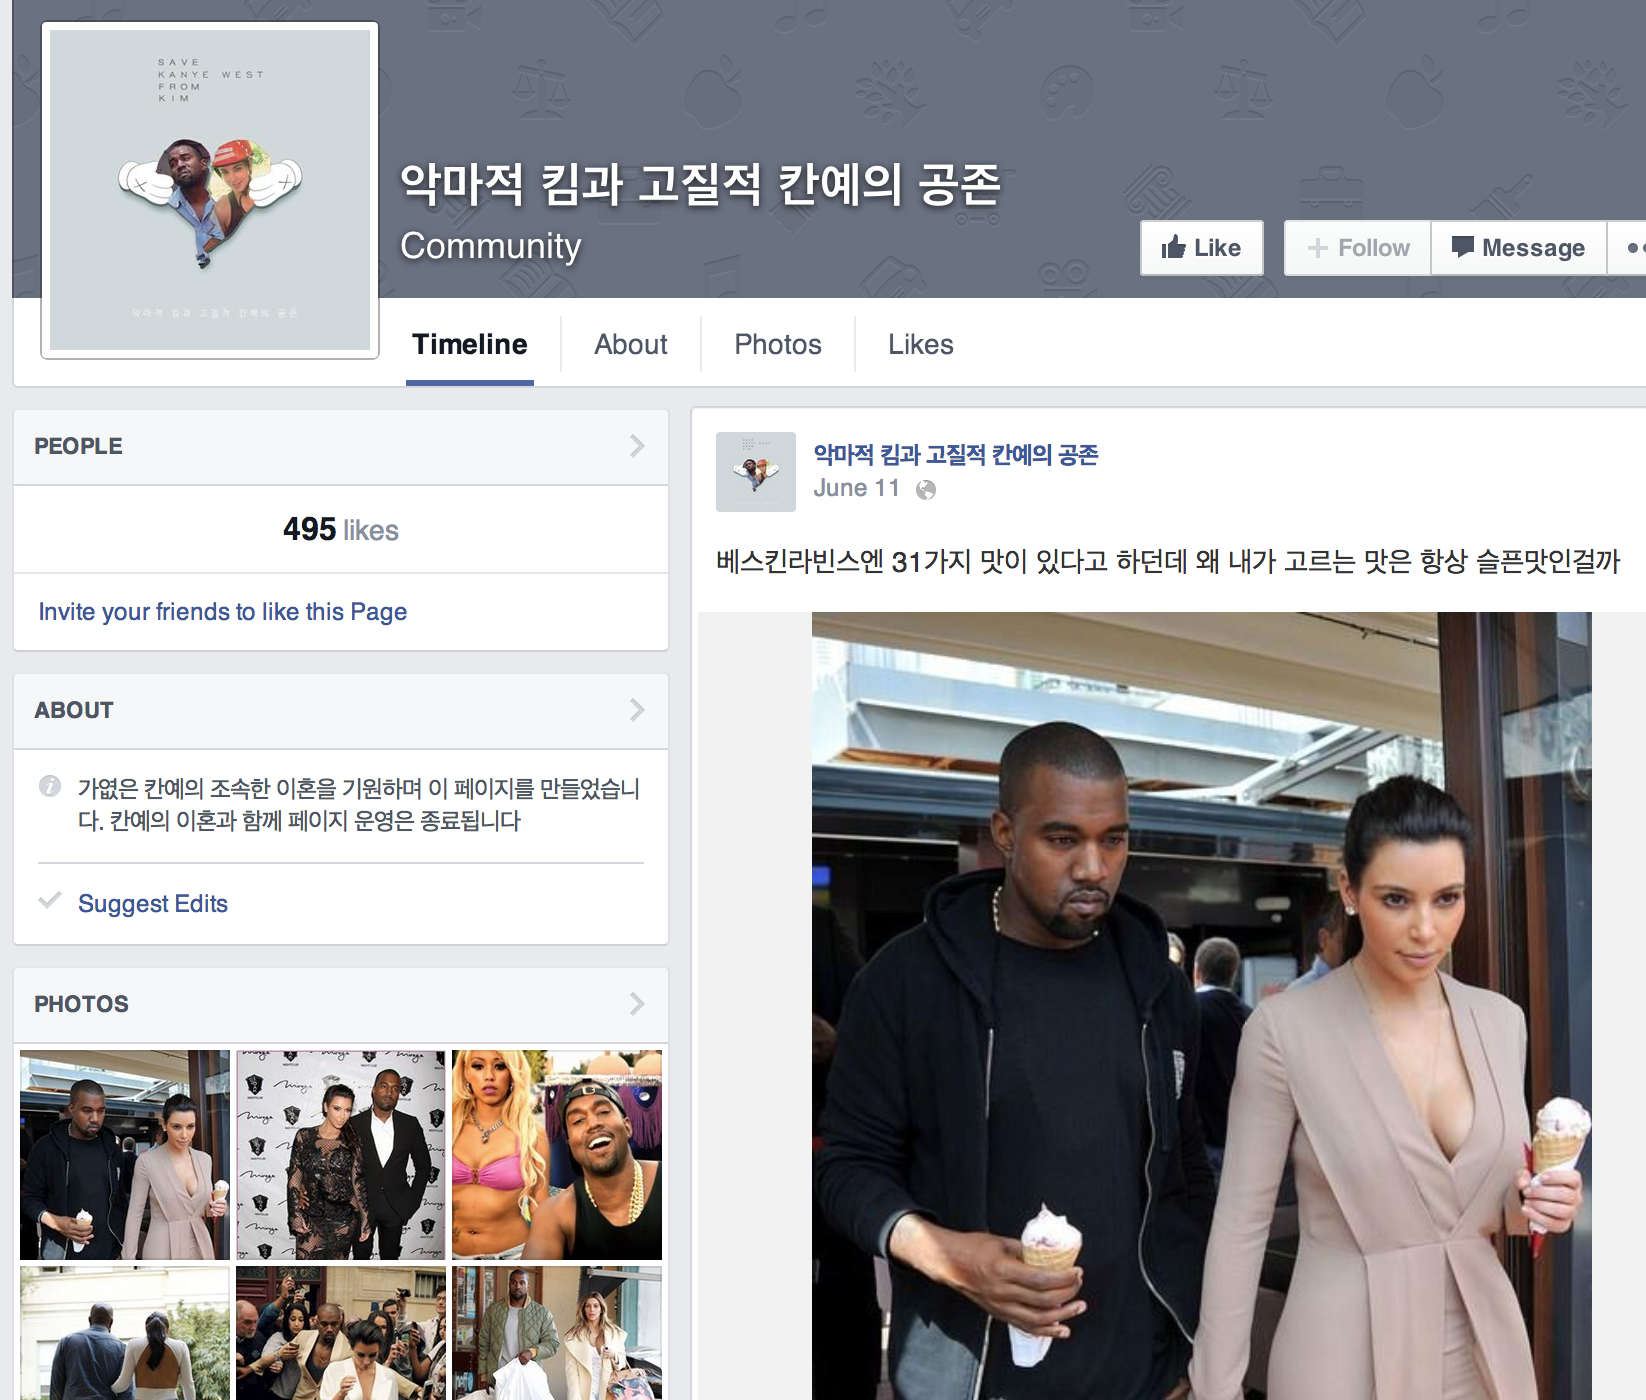Switch to the Timeline tab
Image resolution: width=1646 pixels, height=1400 pixels.
click(x=470, y=345)
